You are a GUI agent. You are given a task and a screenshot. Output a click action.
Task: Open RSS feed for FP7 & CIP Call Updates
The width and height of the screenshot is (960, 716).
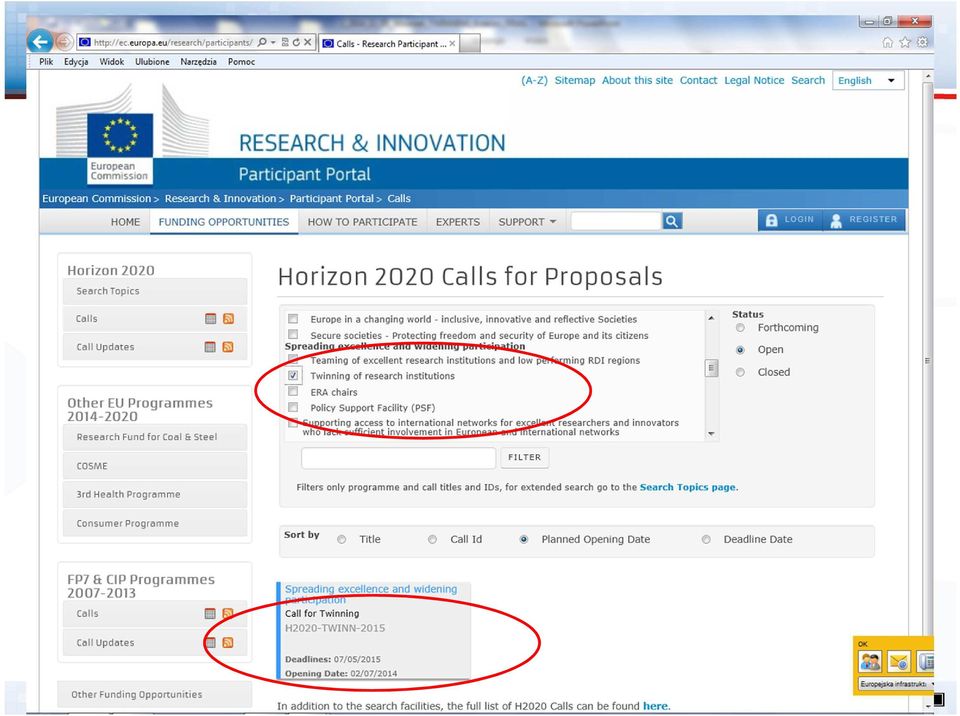228,643
